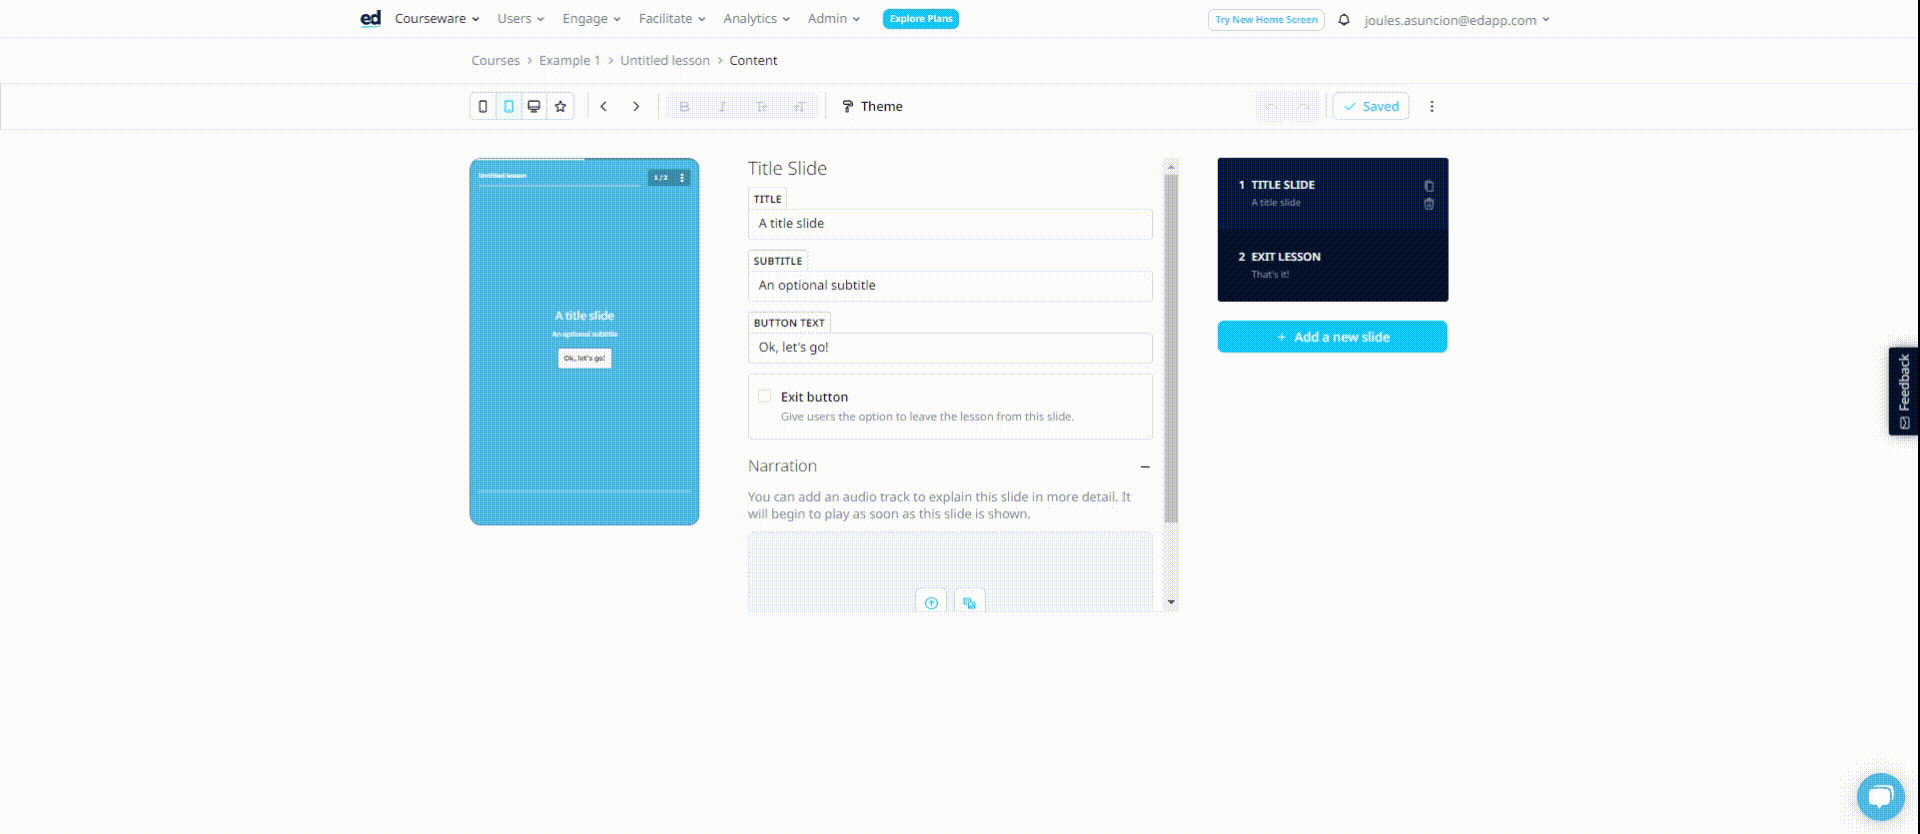Delete the Title Slide
1920x834 pixels.
(1429, 204)
